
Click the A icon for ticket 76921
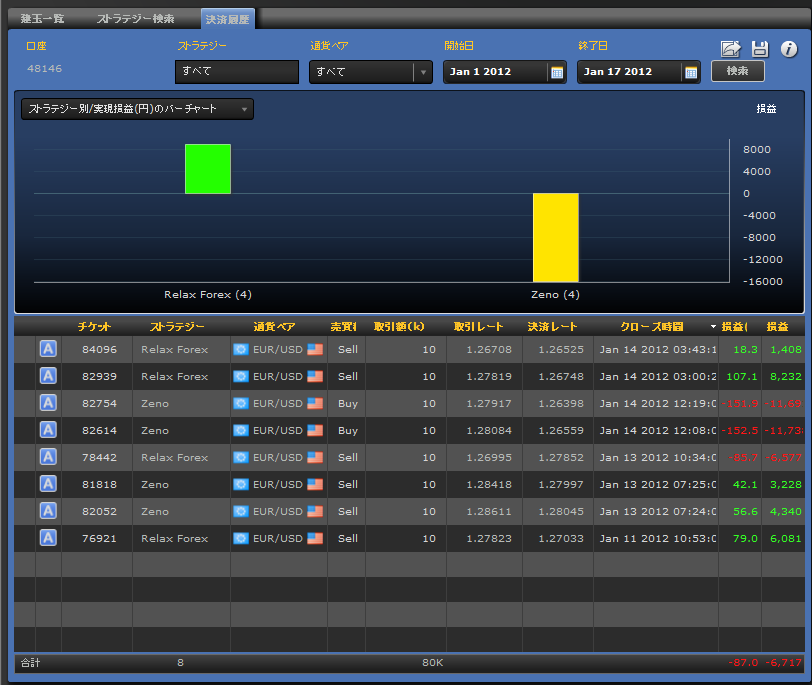pyautogui.click(x=47, y=538)
